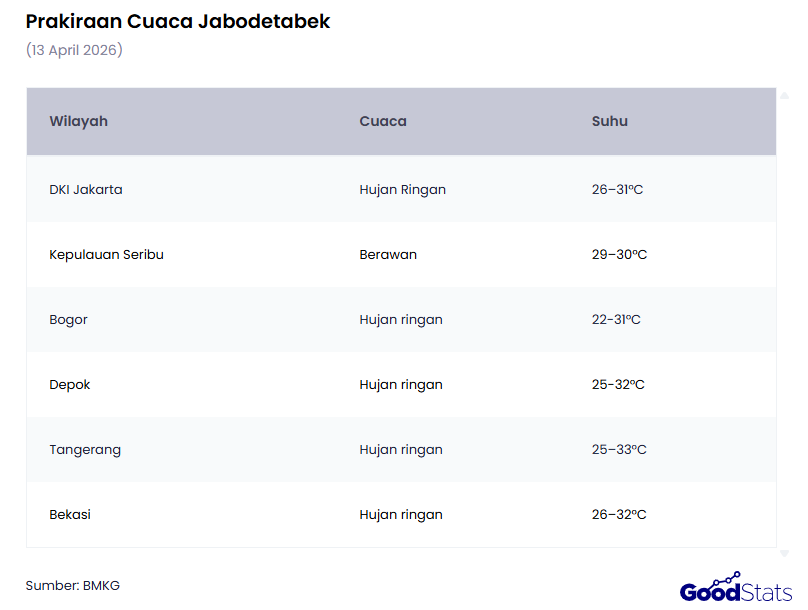Image resolution: width=808 pixels, height=610 pixels.
Task: Select the Tangerang region cell
Action: tap(85, 450)
